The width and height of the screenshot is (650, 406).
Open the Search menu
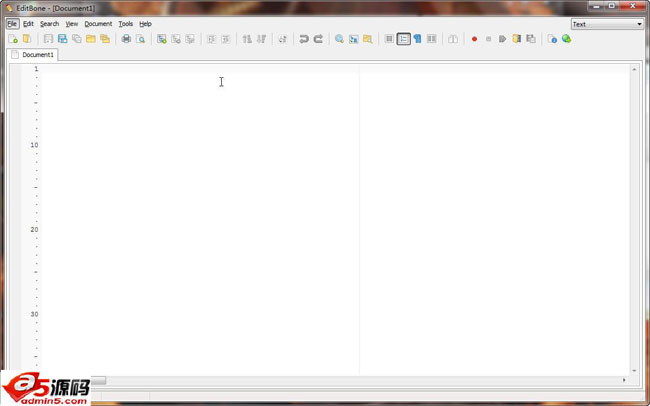click(49, 24)
